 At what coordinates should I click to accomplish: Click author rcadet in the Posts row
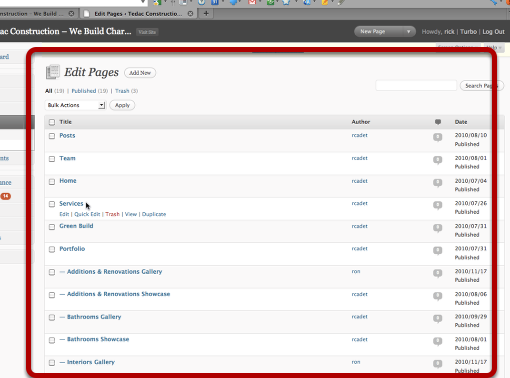tap(359, 135)
